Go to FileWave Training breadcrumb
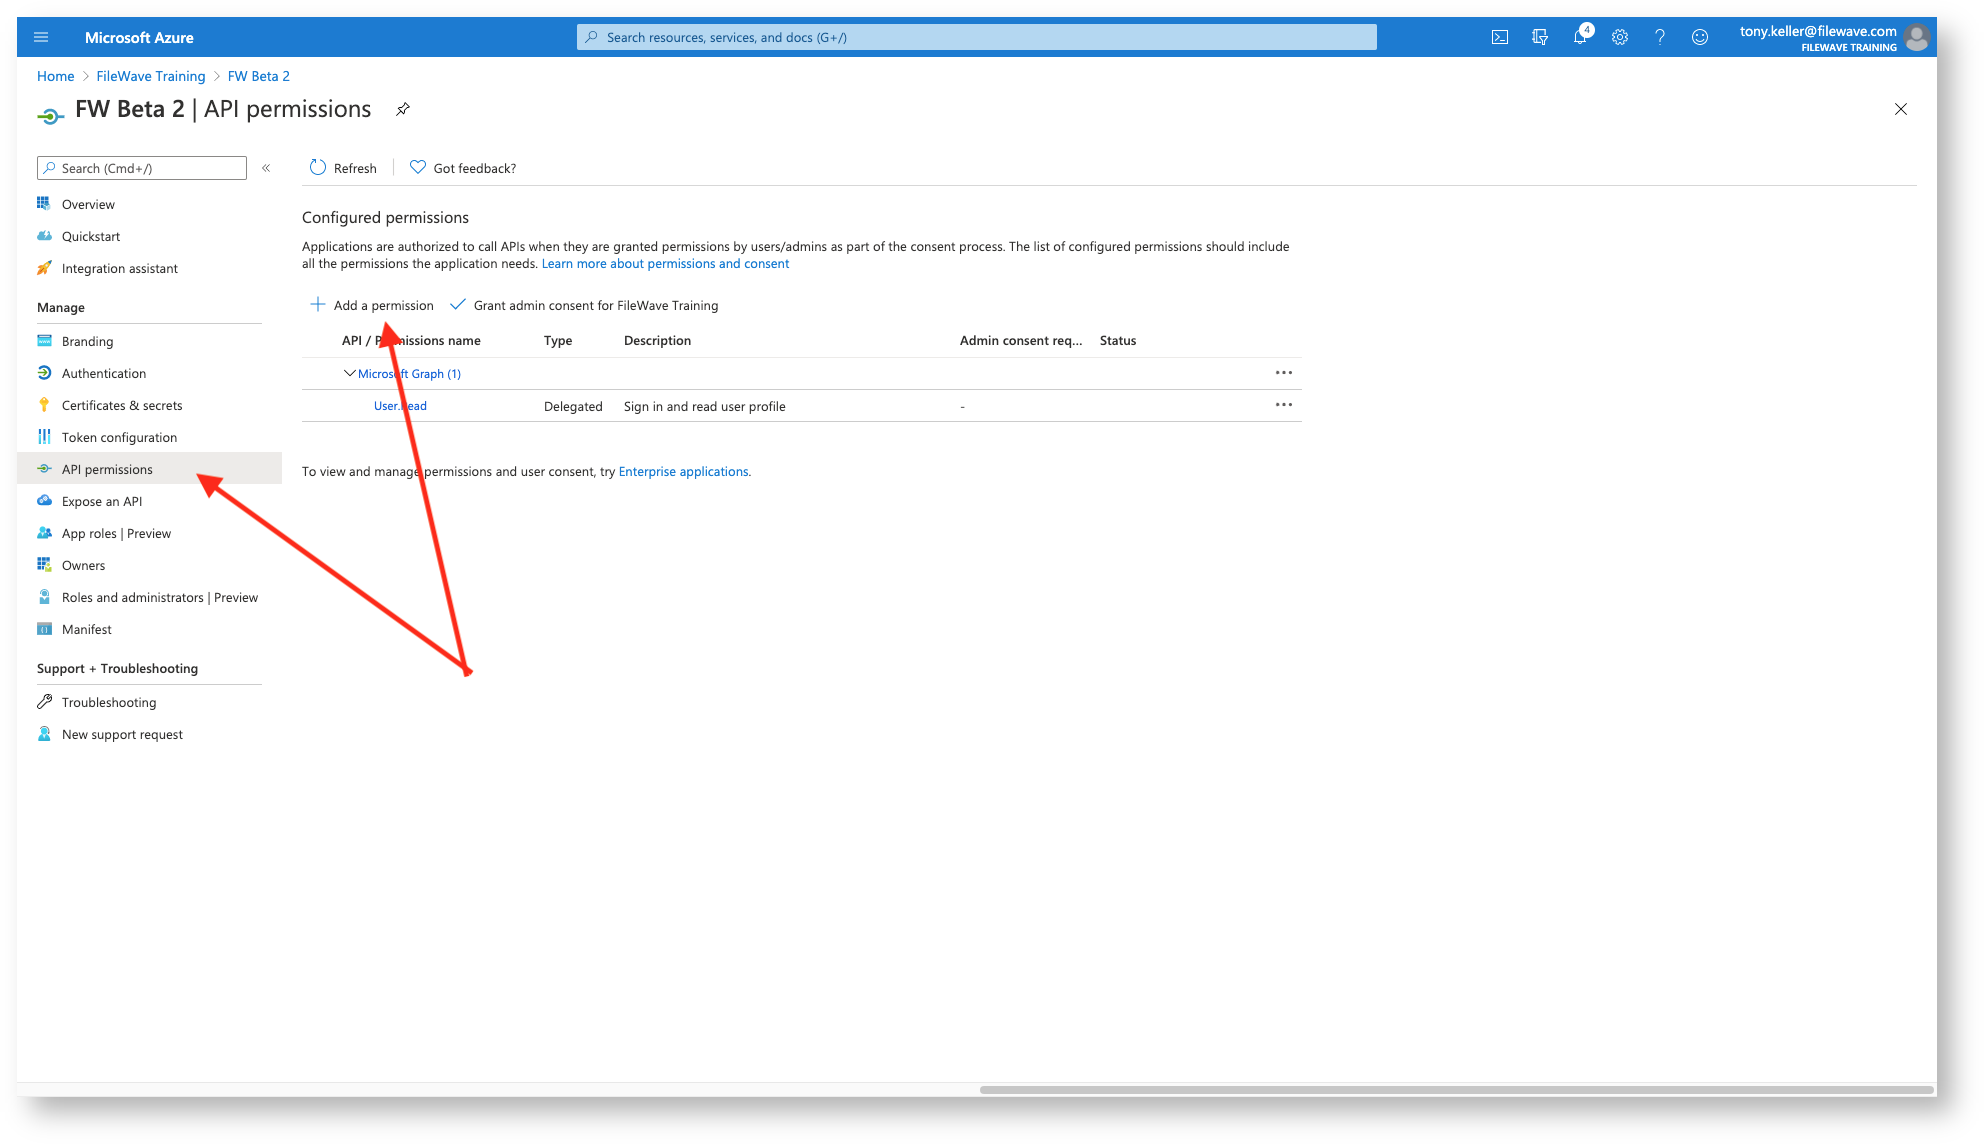The width and height of the screenshot is (1985, 1145). pos(151,76)
